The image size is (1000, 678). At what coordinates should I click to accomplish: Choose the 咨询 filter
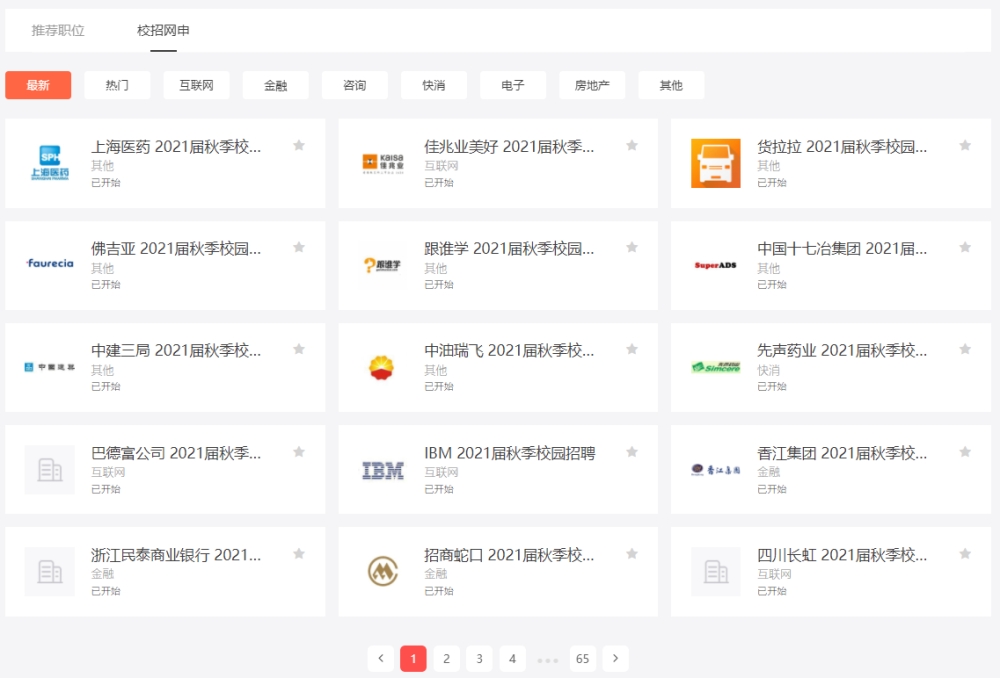click(x=355, y=85)
